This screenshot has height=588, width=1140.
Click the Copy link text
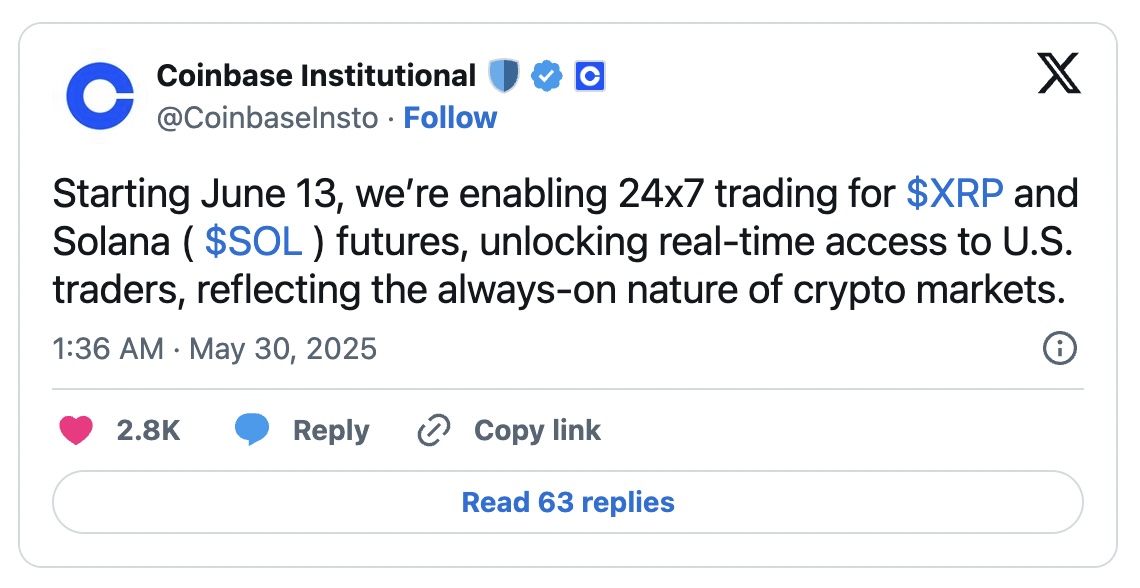coord(537,430)
